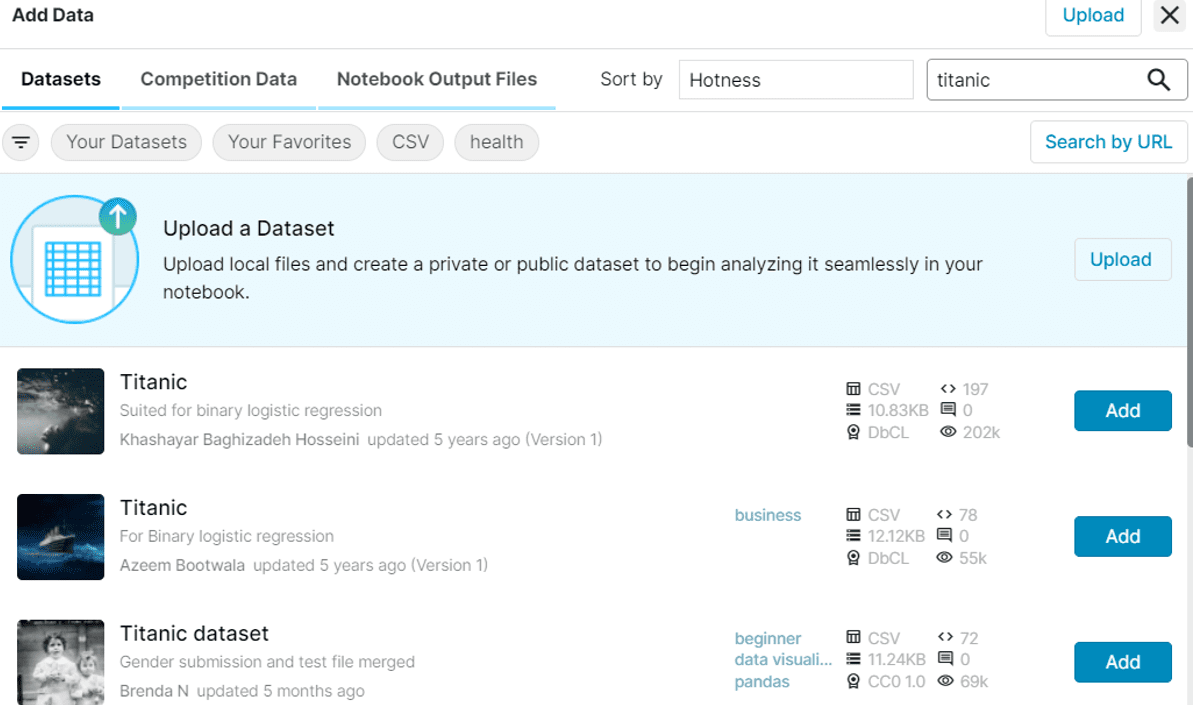The image size is (1195, 705).
Task: Click the code icon next to 197
Action: coord(947,389)
